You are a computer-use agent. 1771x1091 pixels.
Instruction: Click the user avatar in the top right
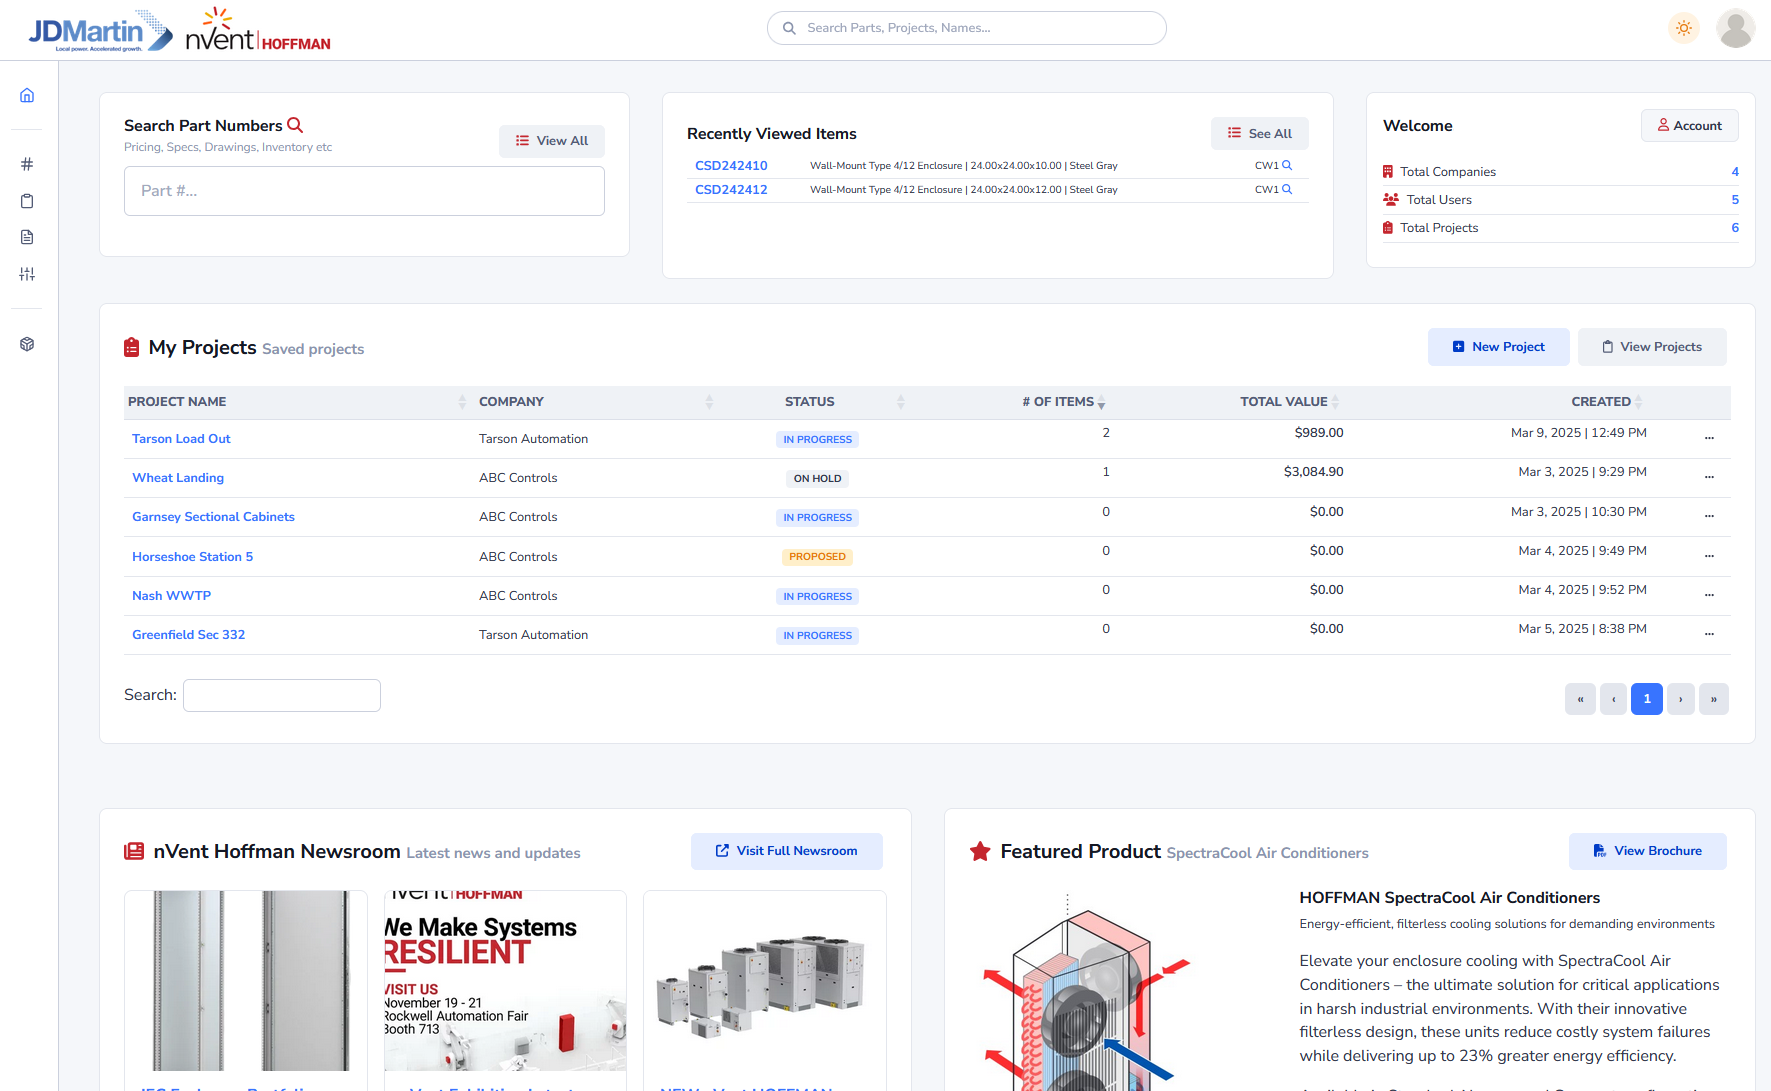point(1735,28)
